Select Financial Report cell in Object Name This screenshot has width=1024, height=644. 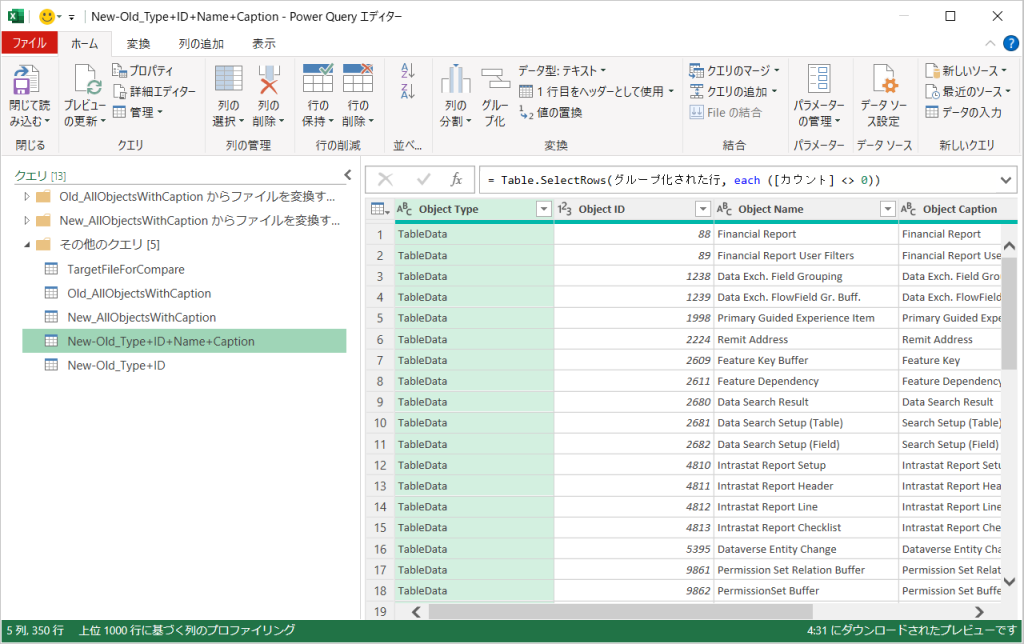coord(806,234)
